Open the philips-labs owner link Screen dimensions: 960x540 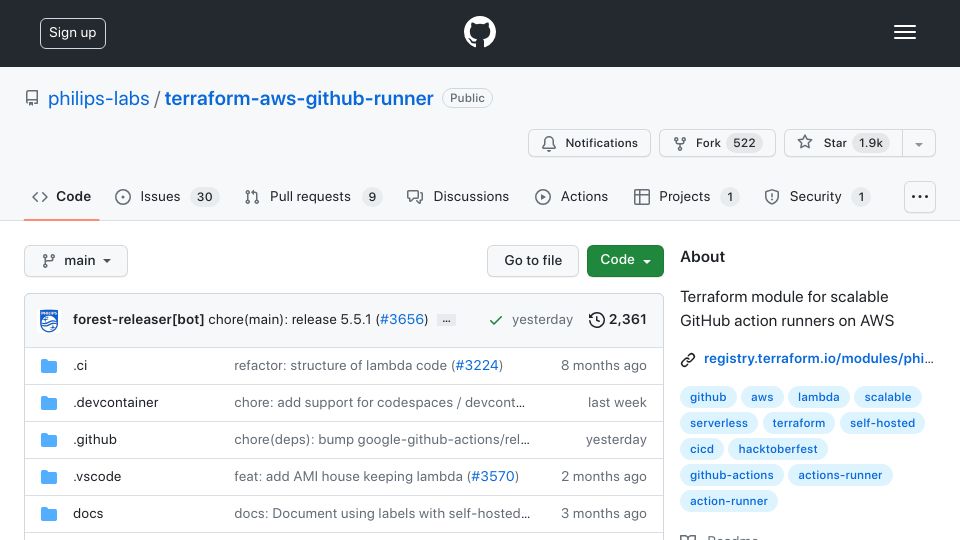point(99,99)
